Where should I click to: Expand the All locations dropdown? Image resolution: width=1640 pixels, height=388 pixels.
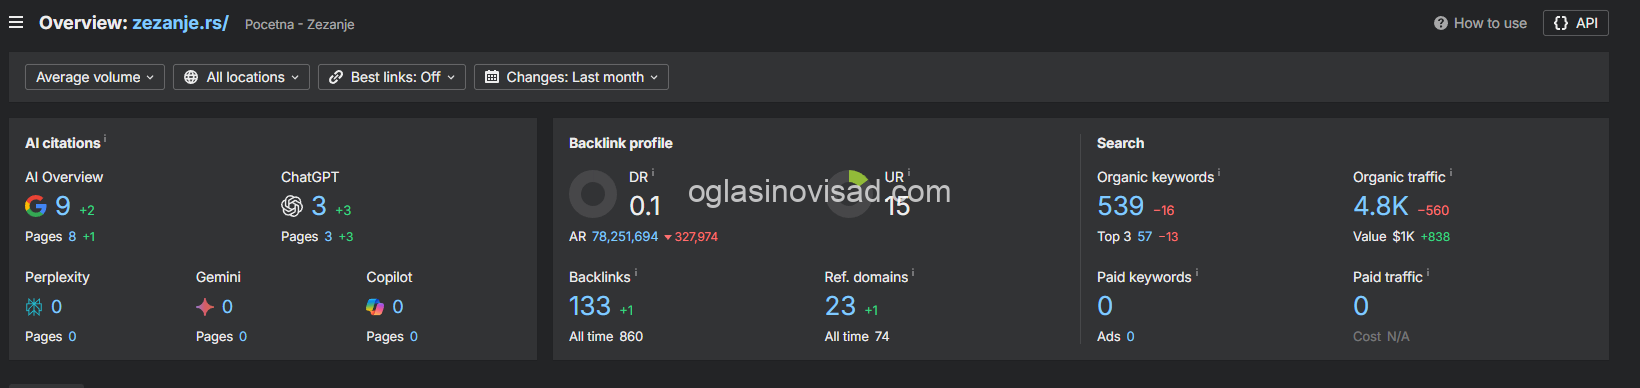tap(241, 77)
